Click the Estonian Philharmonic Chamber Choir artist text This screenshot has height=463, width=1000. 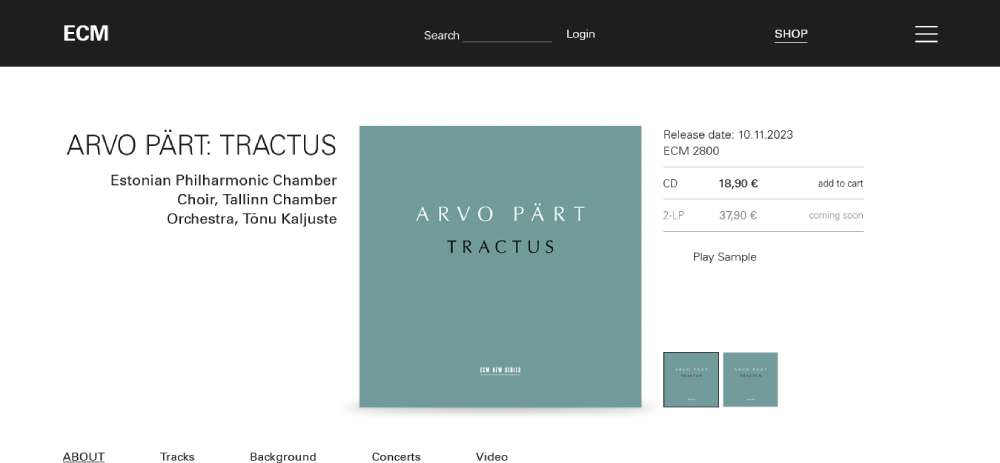coord(223,200)
